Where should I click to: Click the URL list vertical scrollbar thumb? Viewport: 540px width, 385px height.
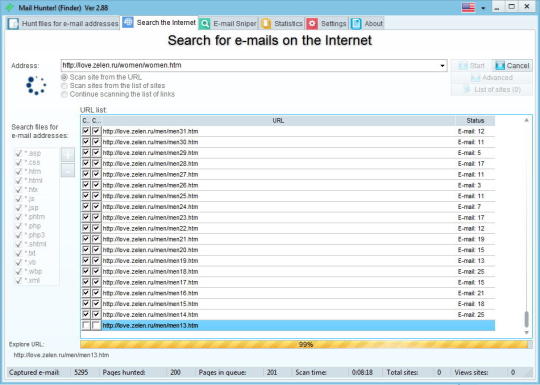pyautogui.click(x=526, y=319)
